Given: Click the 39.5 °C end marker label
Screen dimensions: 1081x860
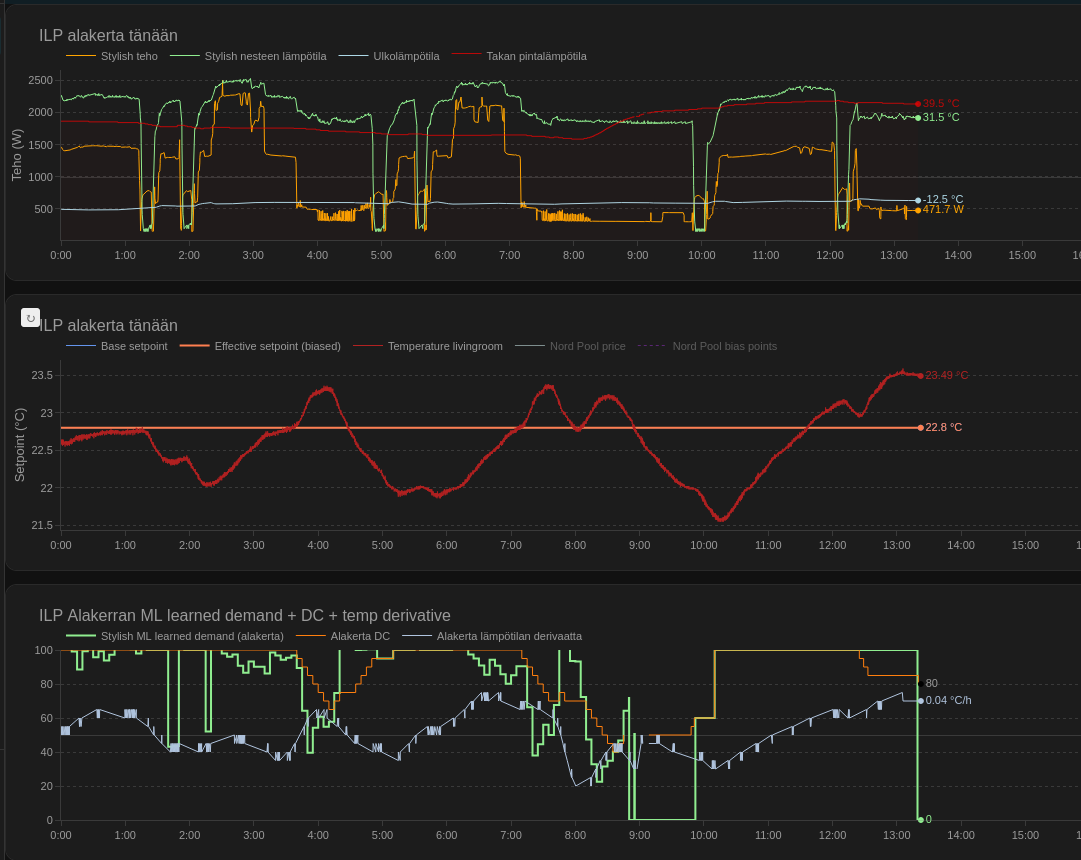Looking at the screenshot, I should (940, 103).
